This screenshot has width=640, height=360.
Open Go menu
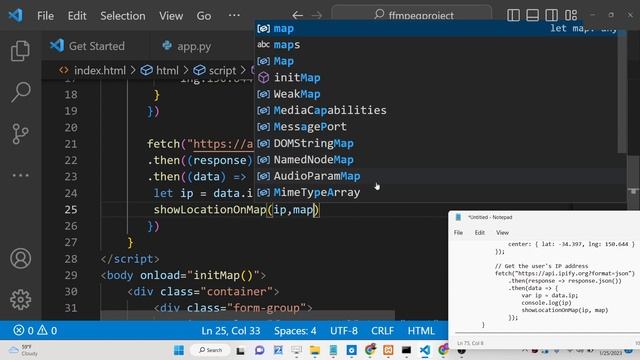[x=204, y=16]
